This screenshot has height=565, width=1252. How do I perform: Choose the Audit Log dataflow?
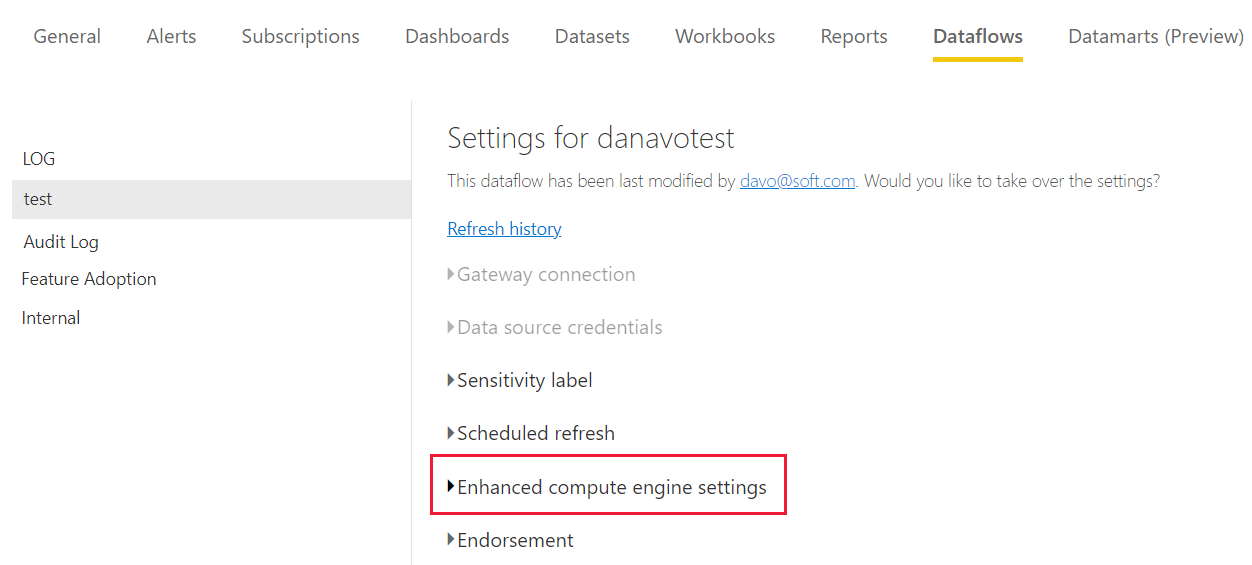(x=61, y=242)
